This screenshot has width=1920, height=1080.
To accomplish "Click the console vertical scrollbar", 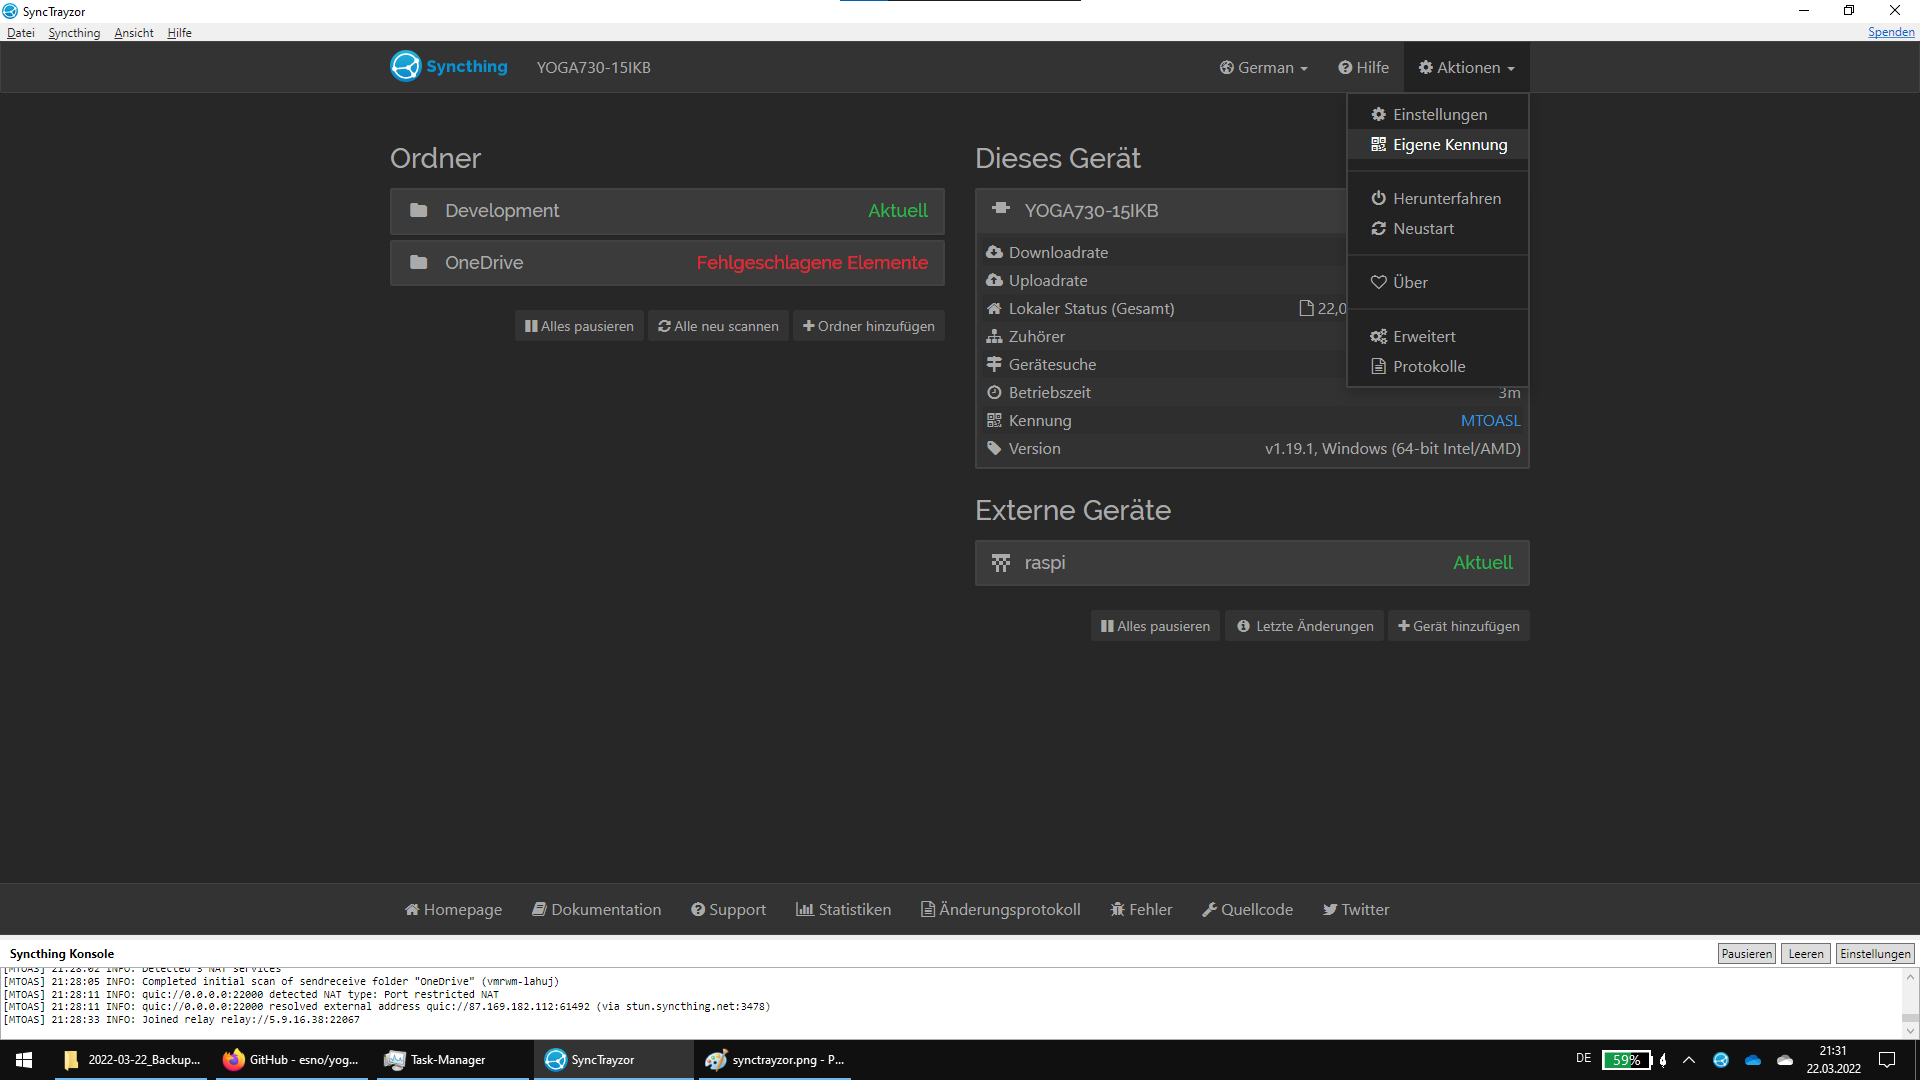I will [x=1910, y=1003].
